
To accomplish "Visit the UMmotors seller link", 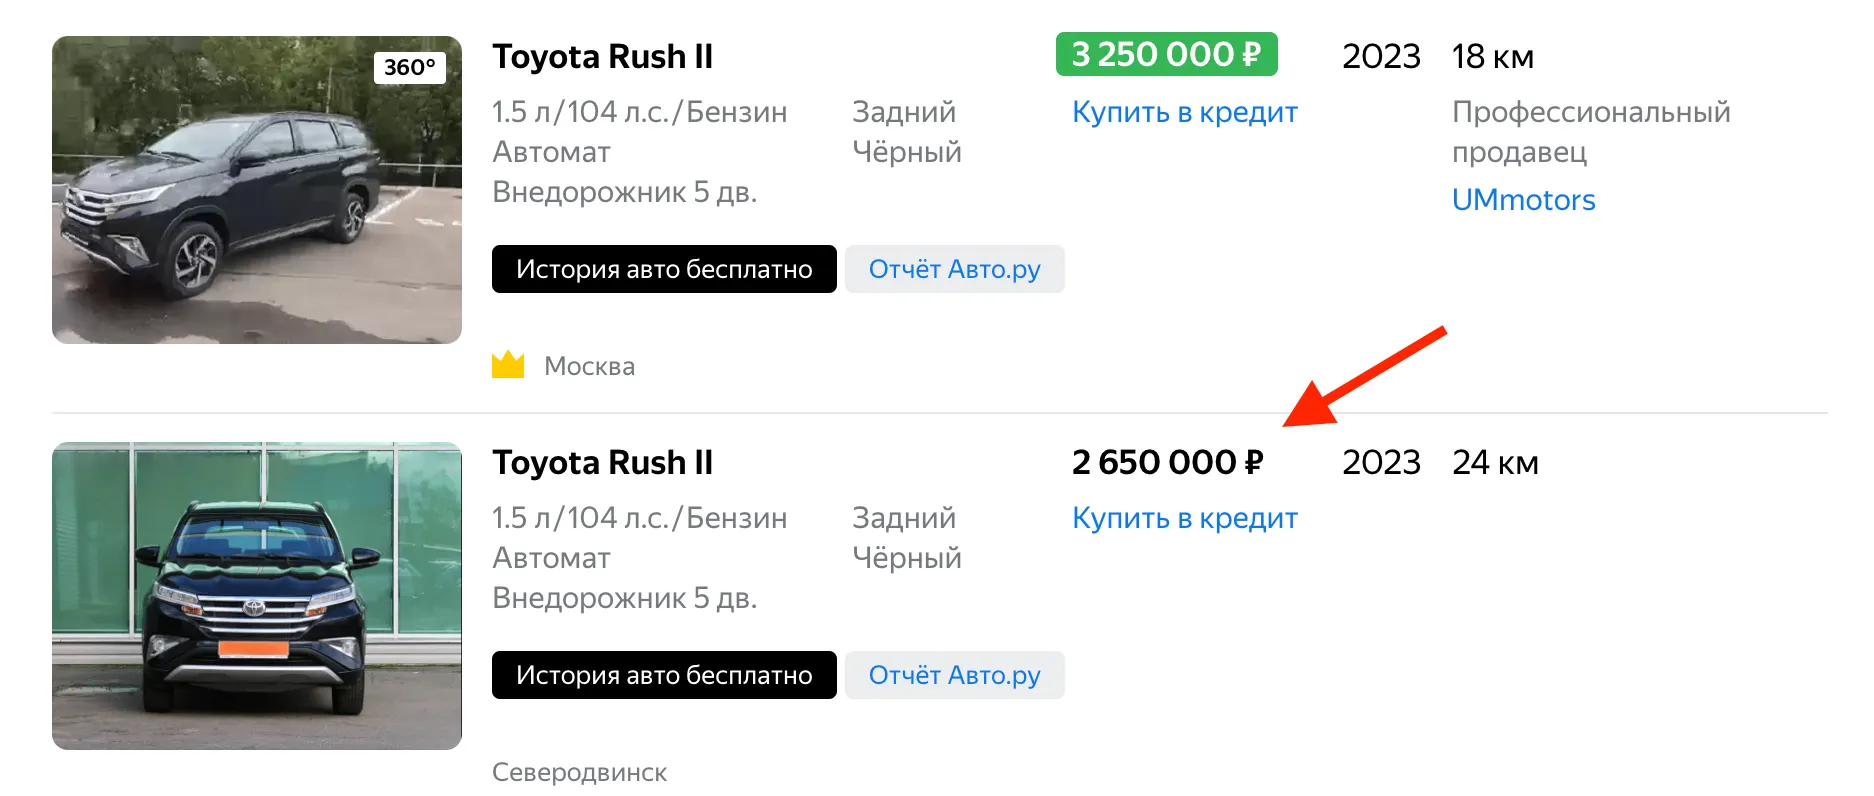I will (1523, 200).
